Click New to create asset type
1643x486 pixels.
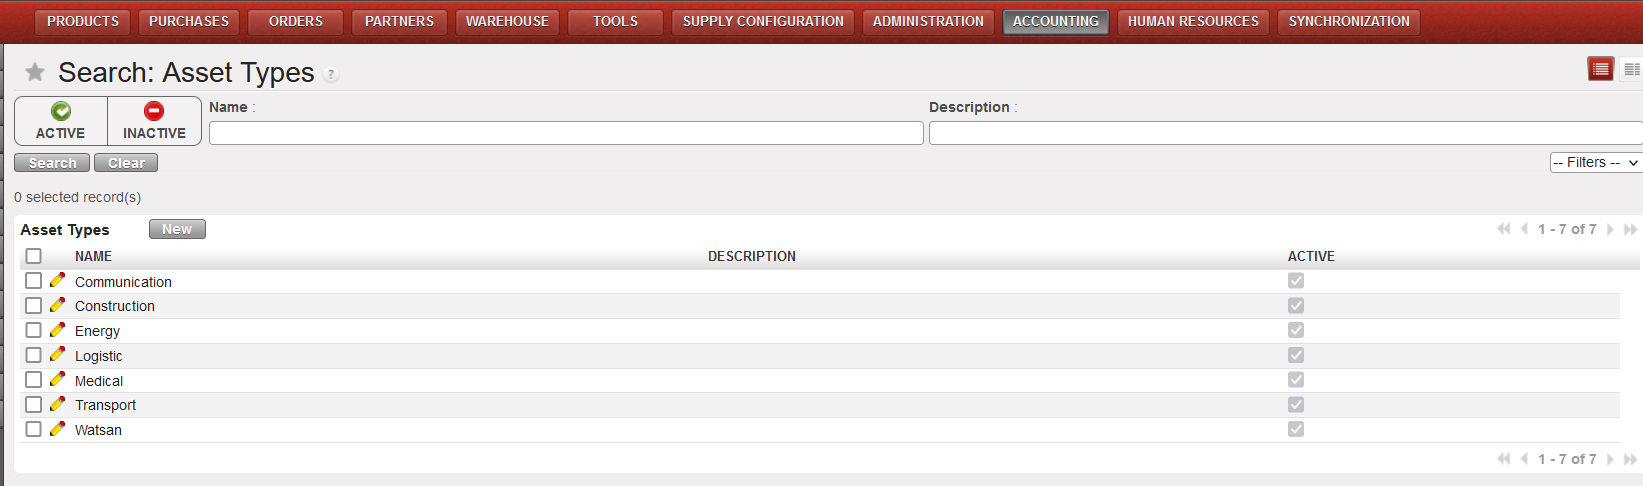coord(177,229)
